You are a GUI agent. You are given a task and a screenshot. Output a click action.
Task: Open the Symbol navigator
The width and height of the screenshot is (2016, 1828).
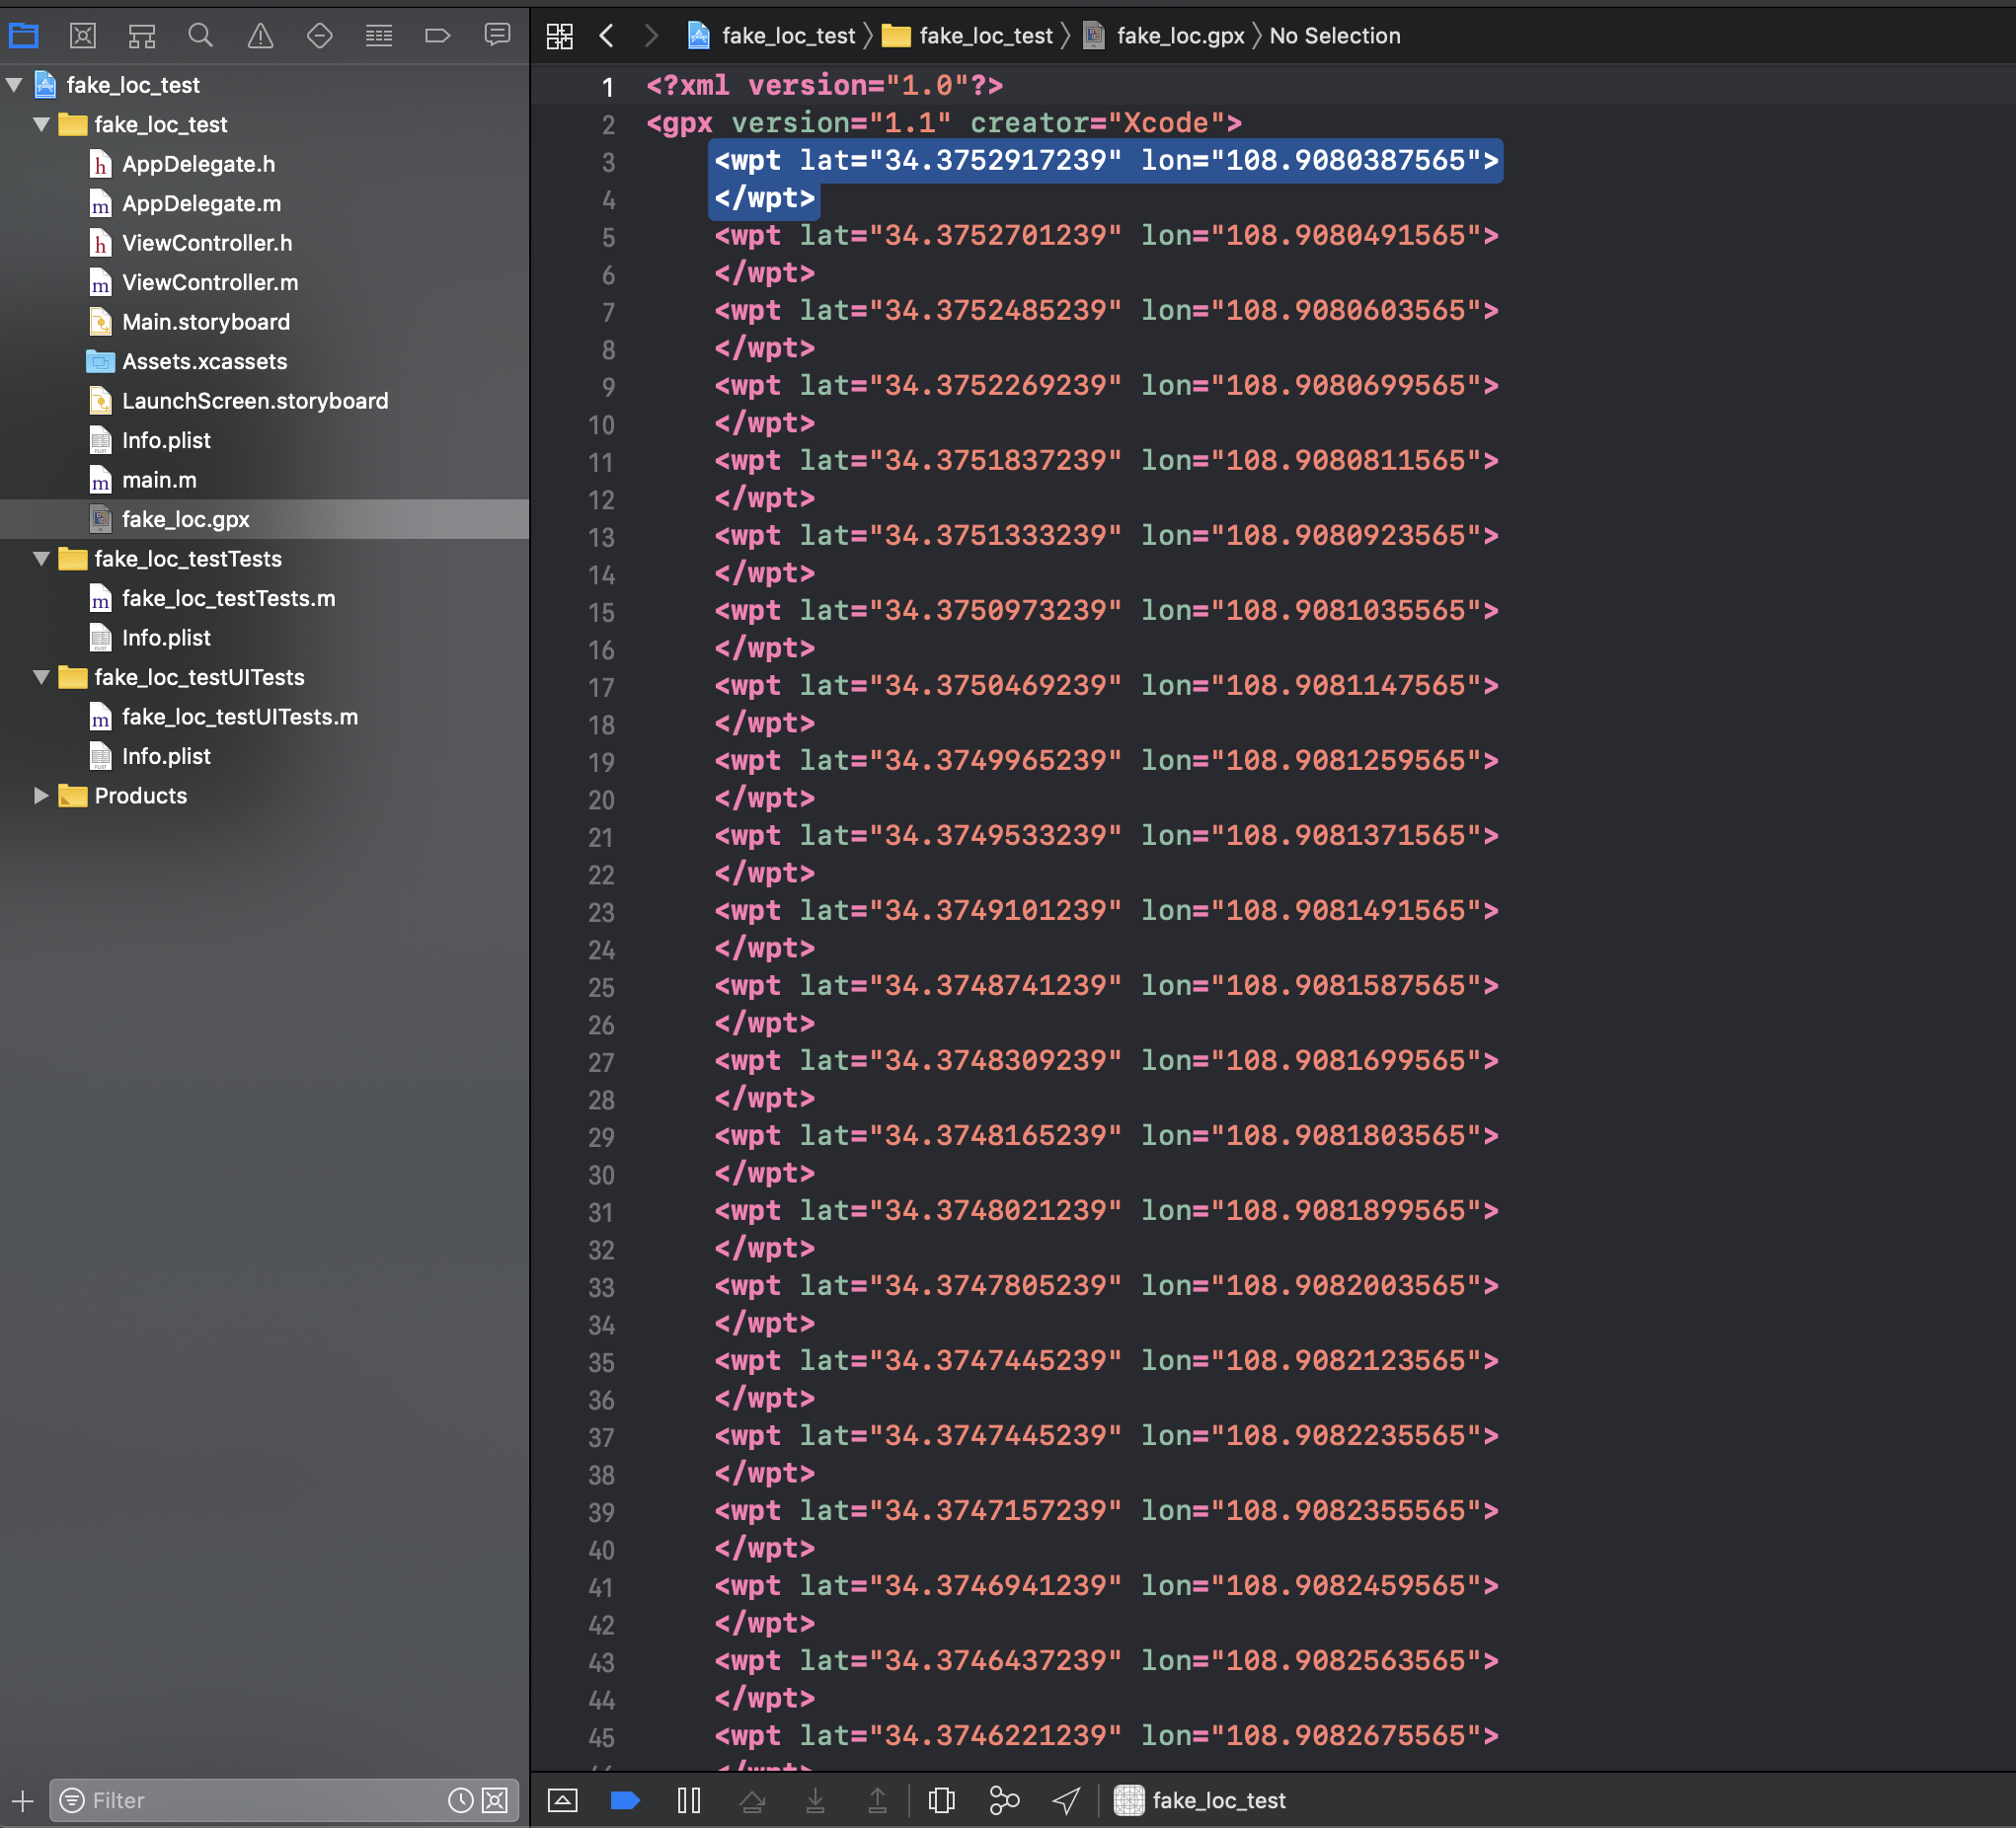(x=142, y=36)
